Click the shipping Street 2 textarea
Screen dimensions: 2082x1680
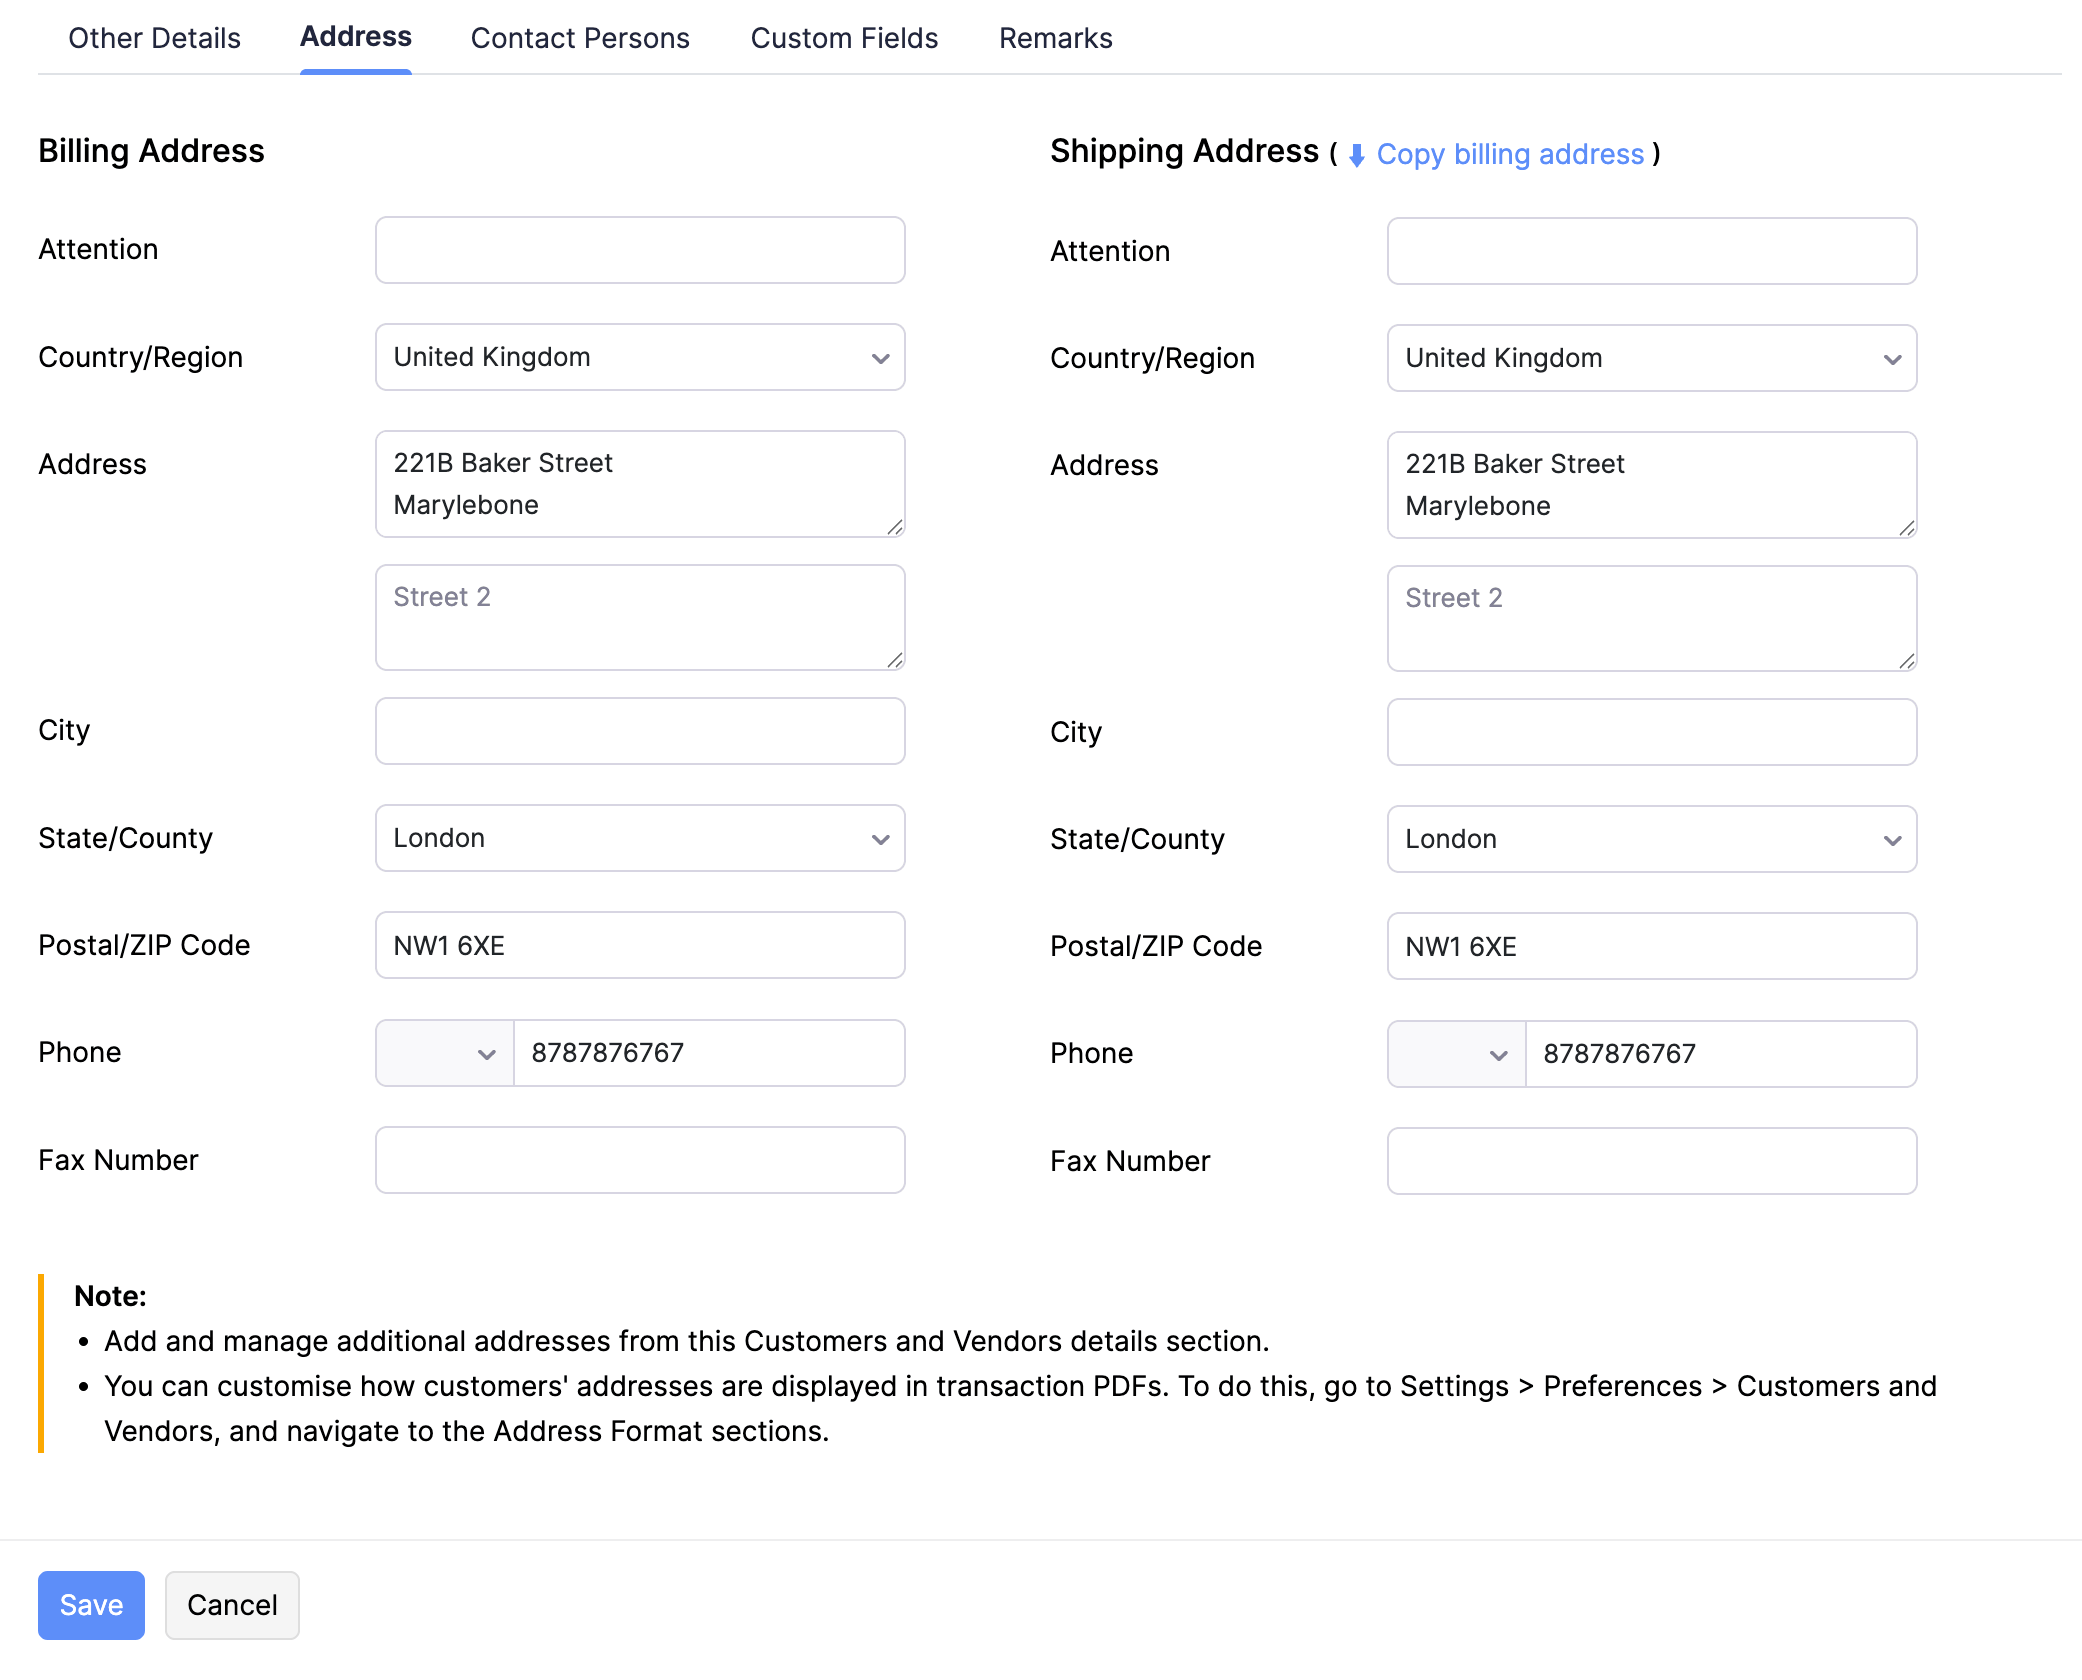point(1652,618)
